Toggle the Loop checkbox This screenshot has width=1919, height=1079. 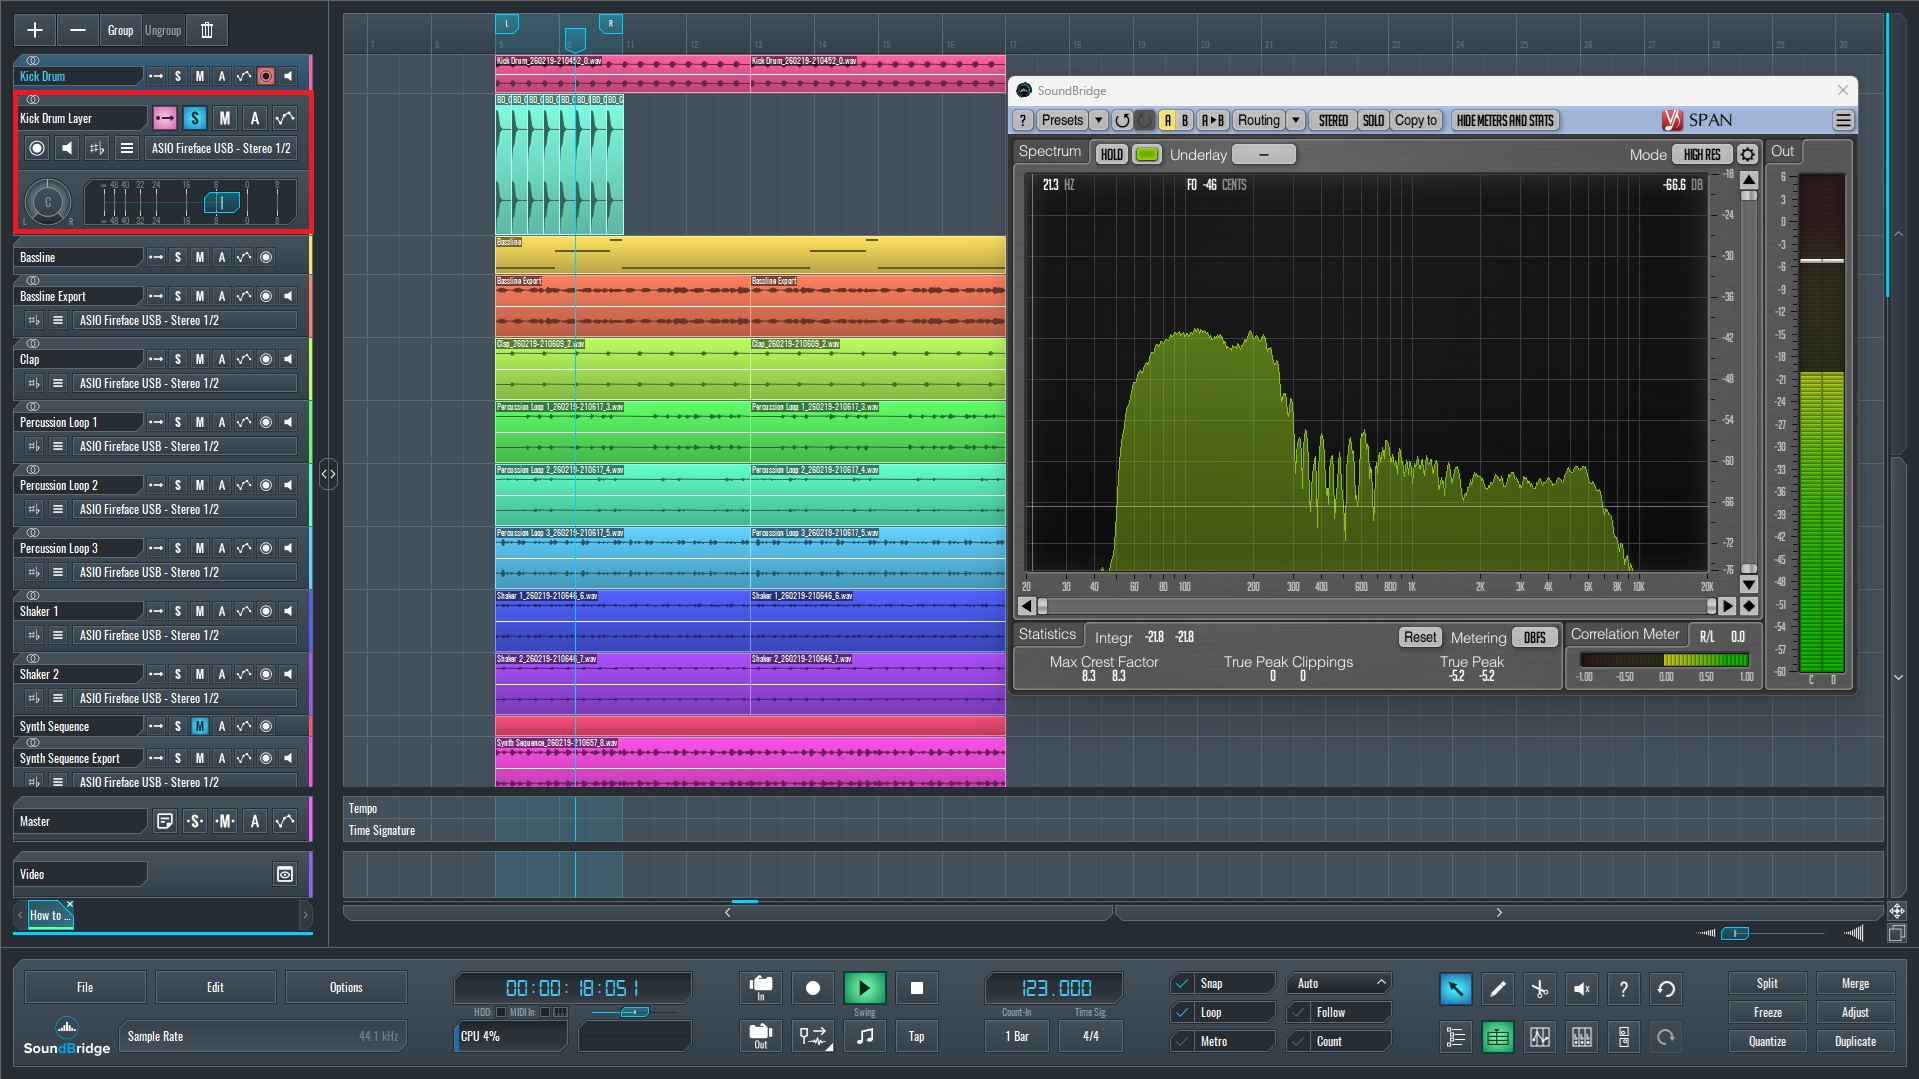tap(1182, 1012)
